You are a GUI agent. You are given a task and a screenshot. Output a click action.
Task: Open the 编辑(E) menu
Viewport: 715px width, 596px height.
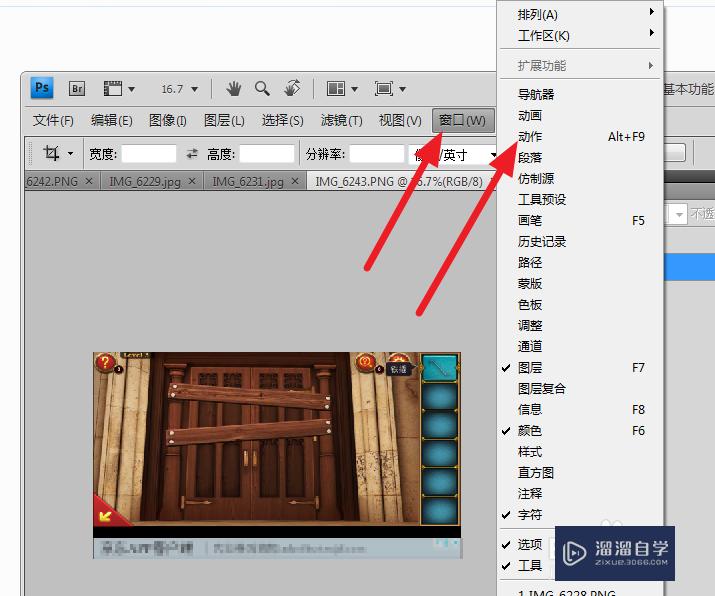(x=112, y=120)
